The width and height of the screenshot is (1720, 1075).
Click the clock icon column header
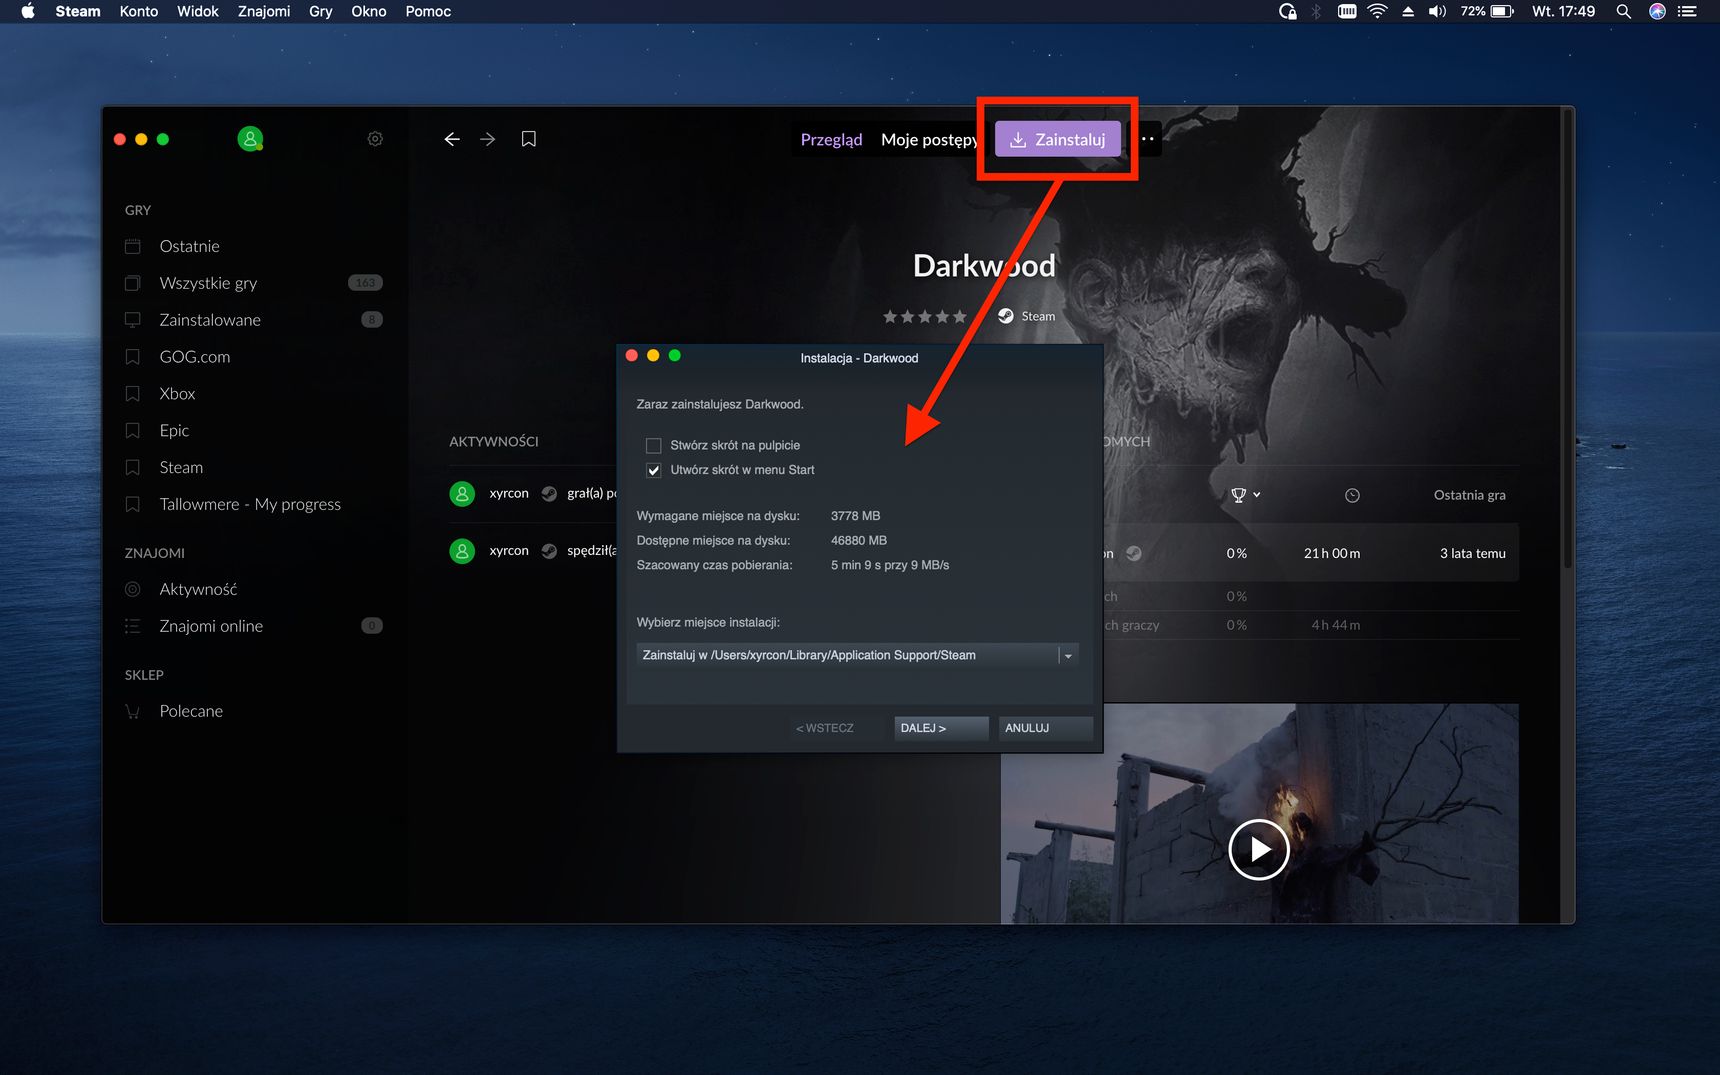(x=1352, y=495)
